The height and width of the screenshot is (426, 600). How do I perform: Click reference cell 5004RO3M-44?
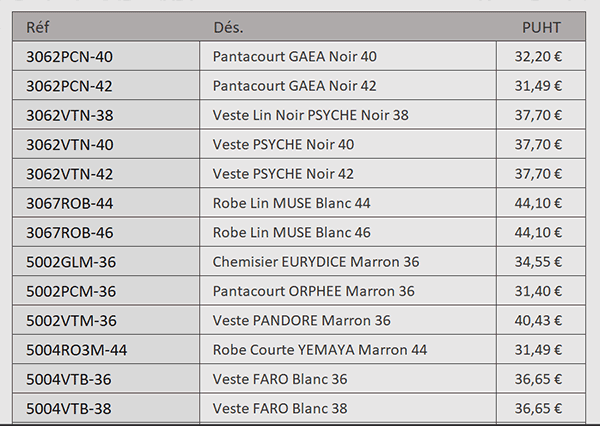pos(77,350)
